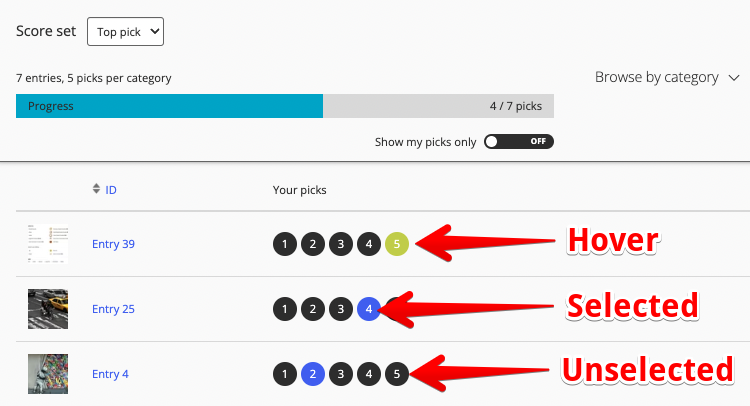Screen dimensions: 750x406
Task: Select pick 5 for Entry 4
Action: [397, 374]
